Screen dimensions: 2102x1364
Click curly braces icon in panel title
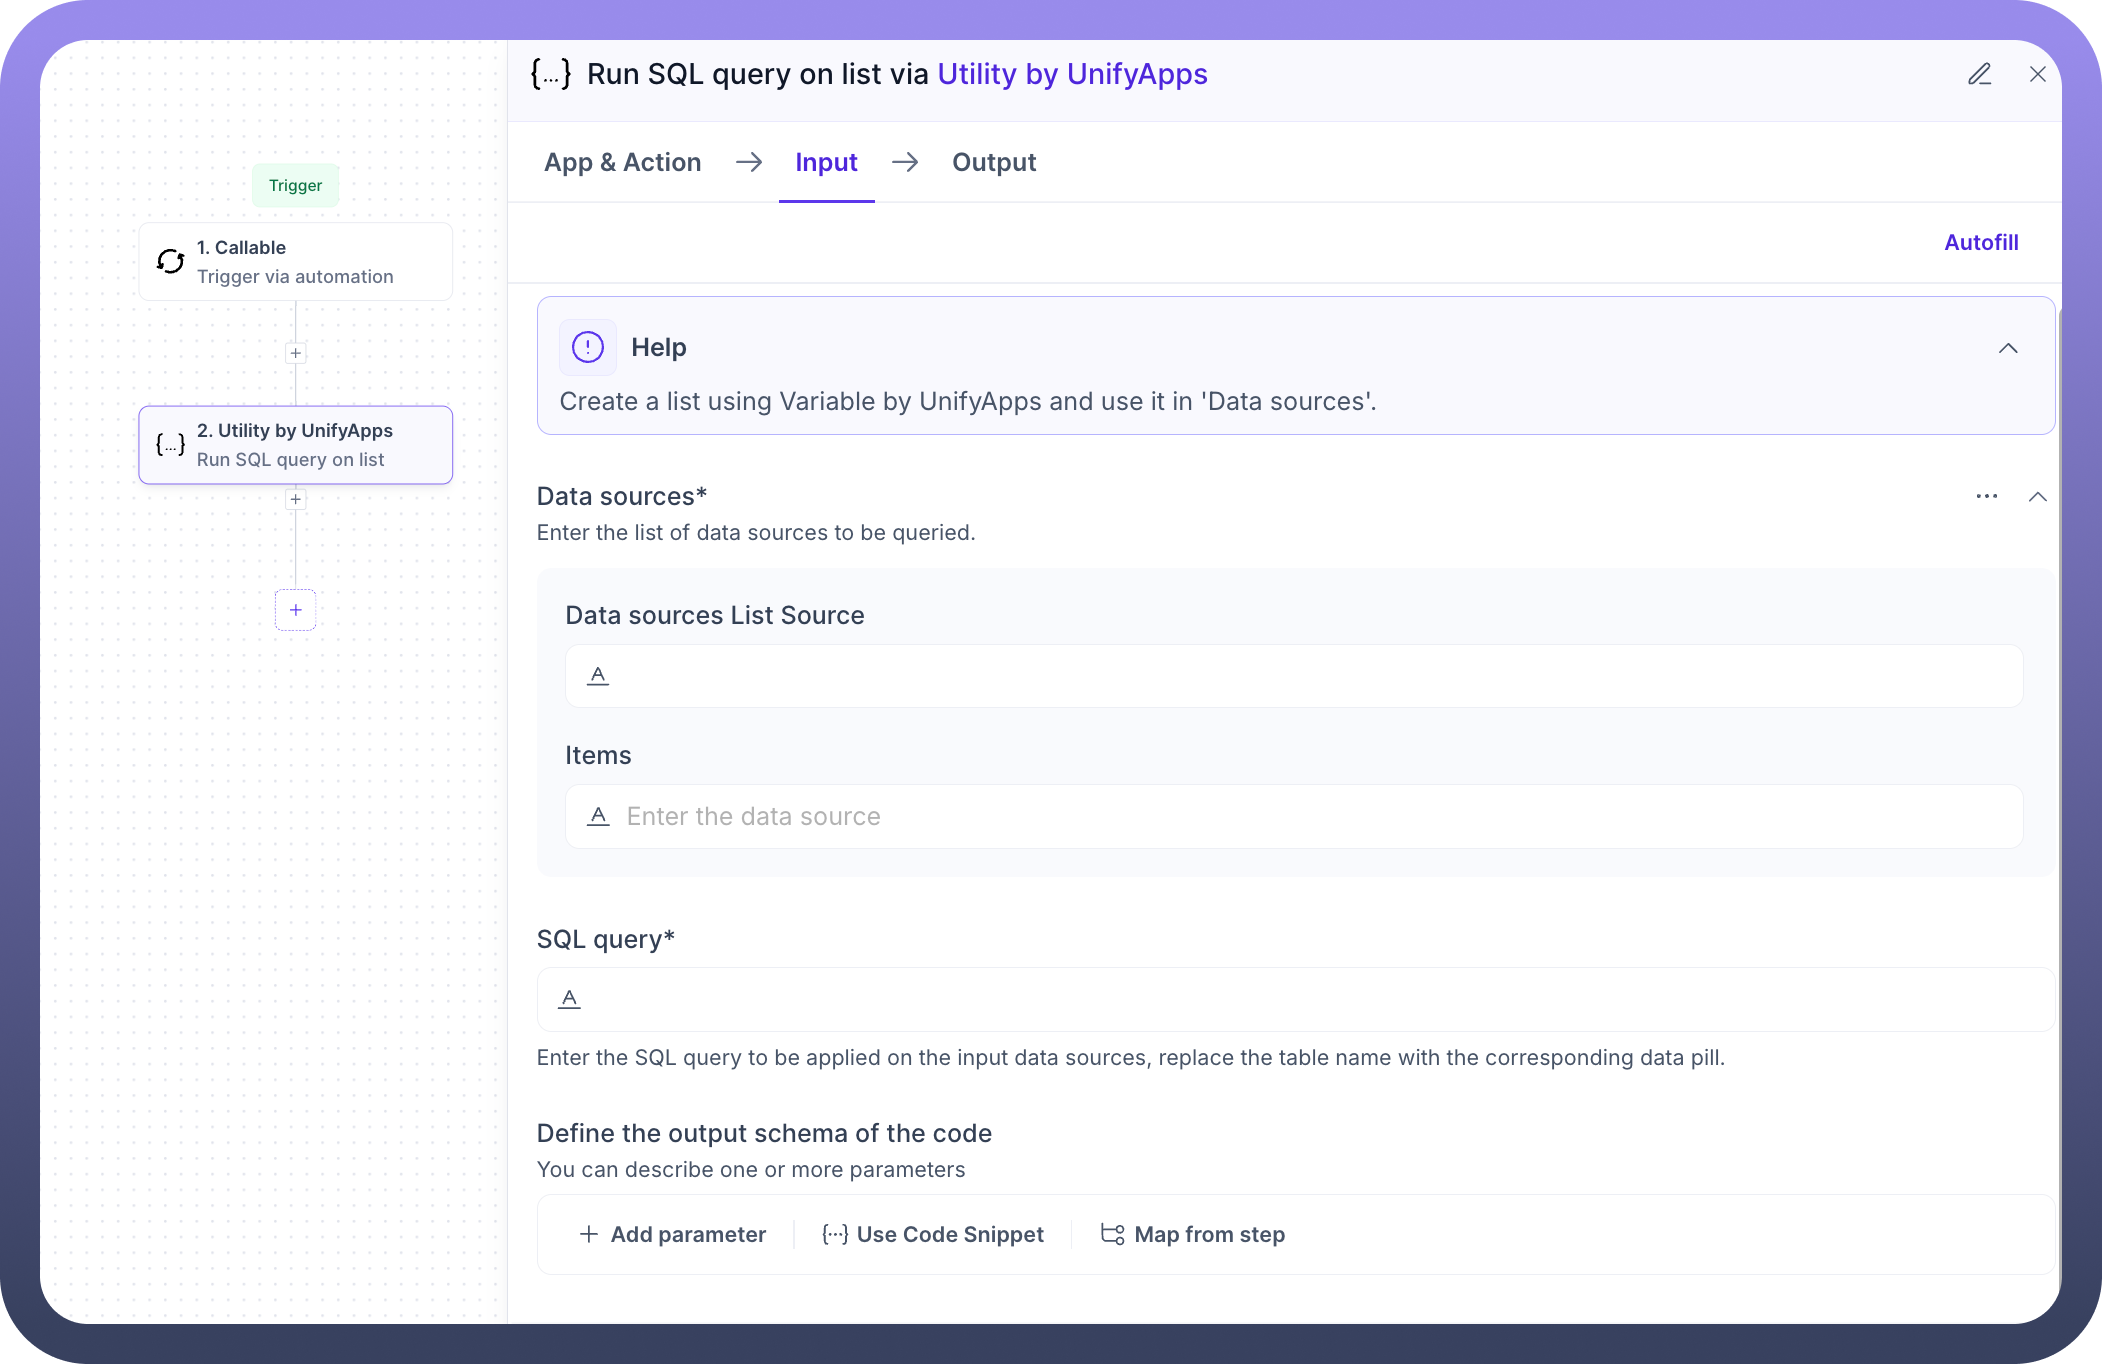551,74
